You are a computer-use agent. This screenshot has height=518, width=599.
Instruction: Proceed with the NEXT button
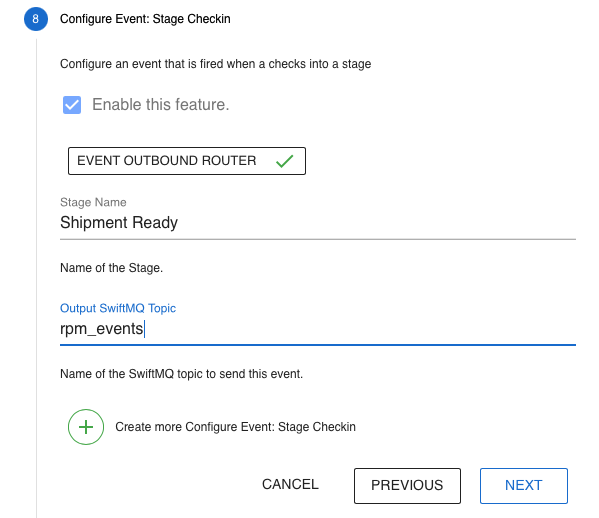[x=524, y=486]
